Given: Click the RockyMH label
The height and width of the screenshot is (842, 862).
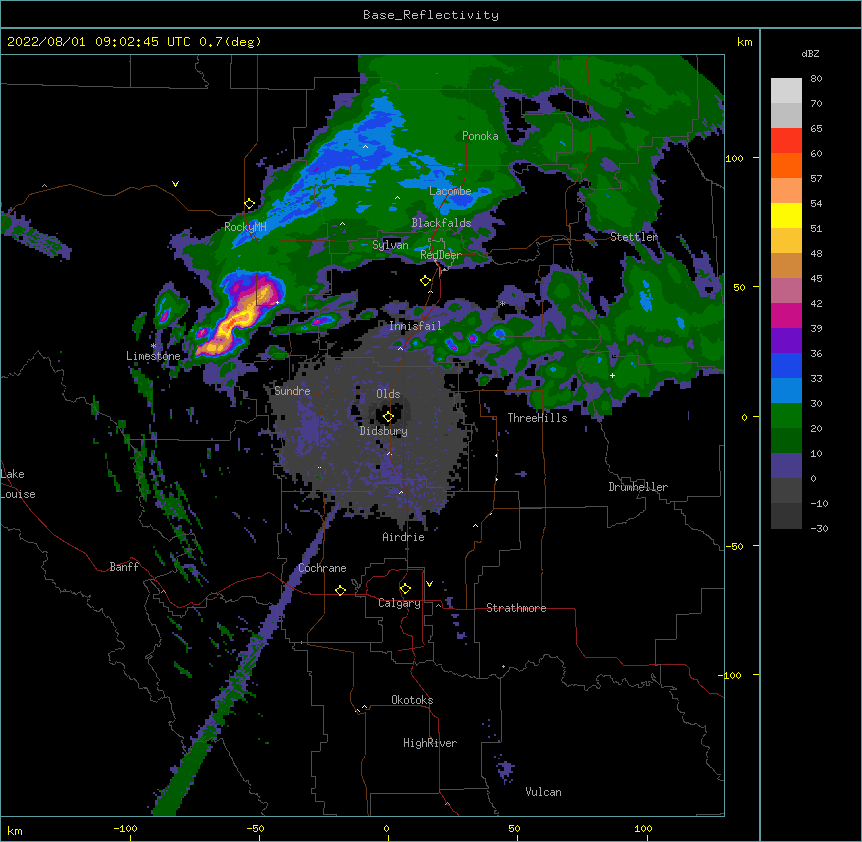Looking at the screenshot, I should point(245,227).
